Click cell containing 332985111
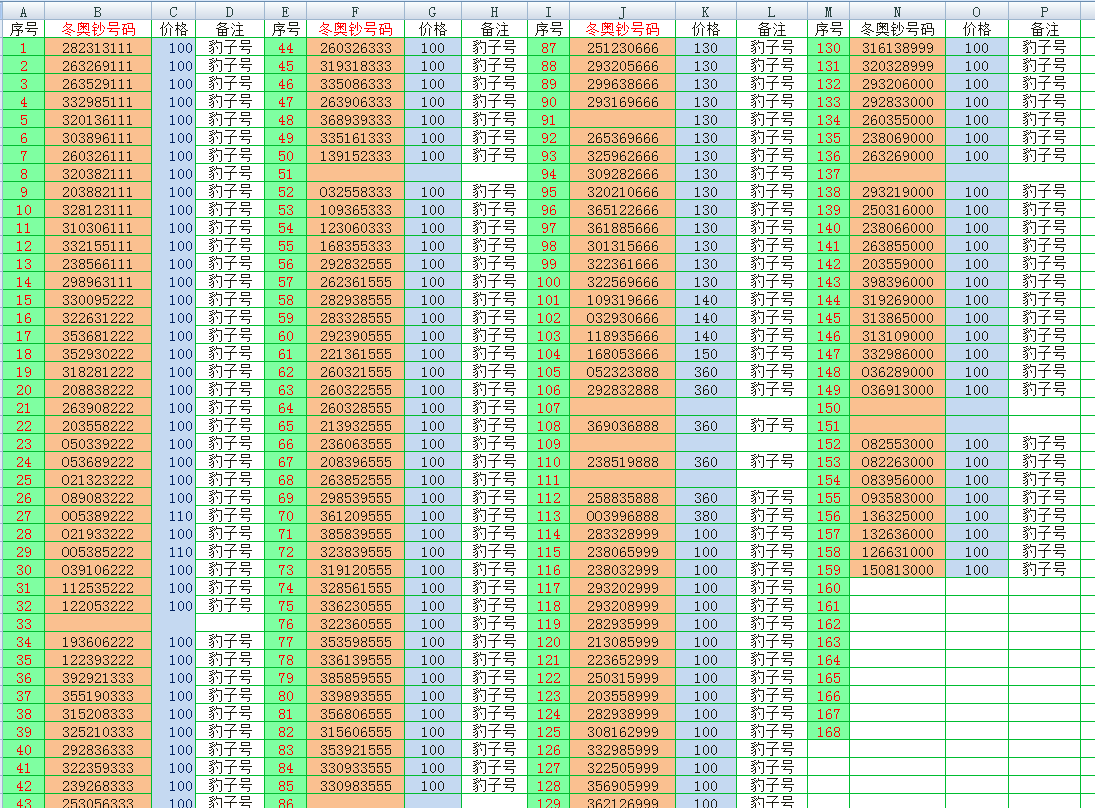This screenshot has height=808, width=1095. (x=98, y=102)
